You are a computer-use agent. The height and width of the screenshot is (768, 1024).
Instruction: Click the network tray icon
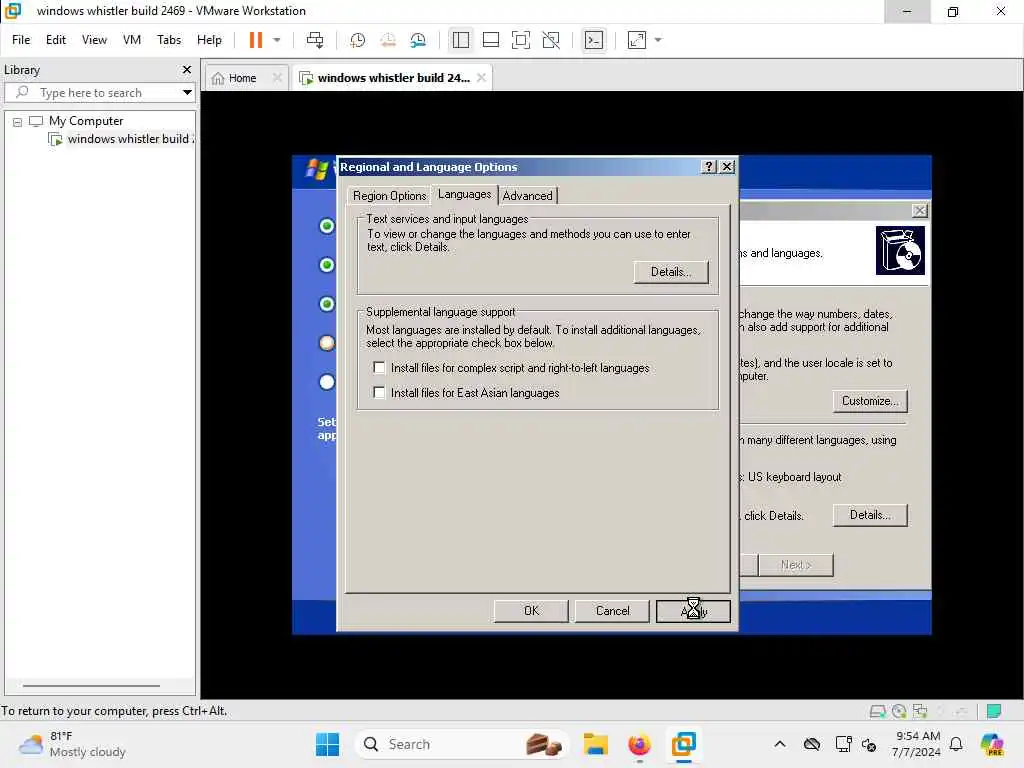click(843, 744)
